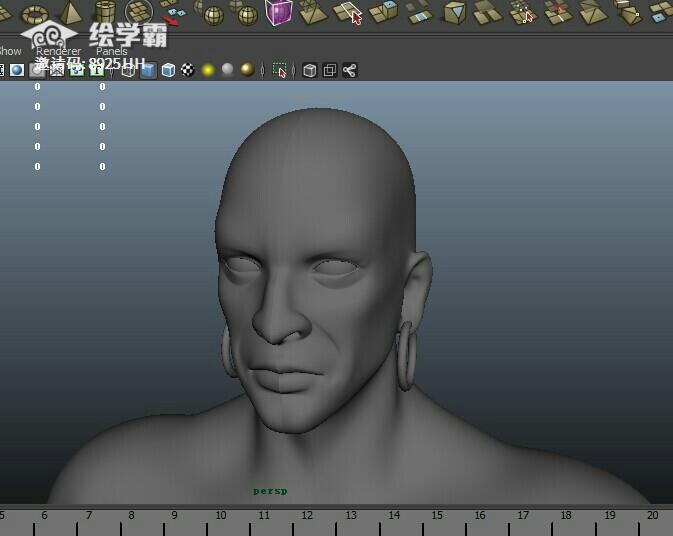Click the shelf icon with cursor and vertex dots
The image size is (673, 536).
(522, 12)
